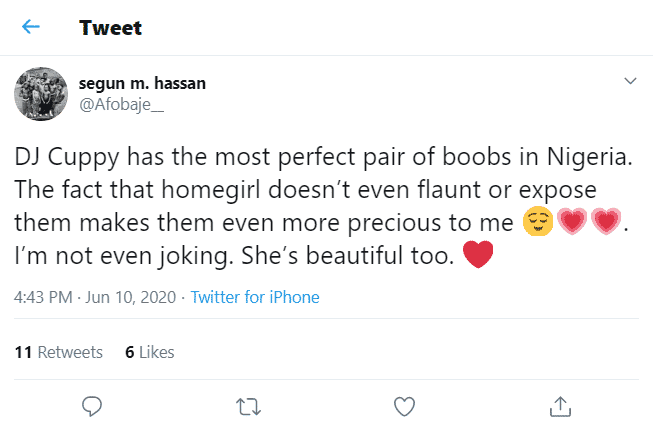This screenshot has height=427, width=653.
Task: Click the display name segun m. hassan
Action: tap(141, 84)
